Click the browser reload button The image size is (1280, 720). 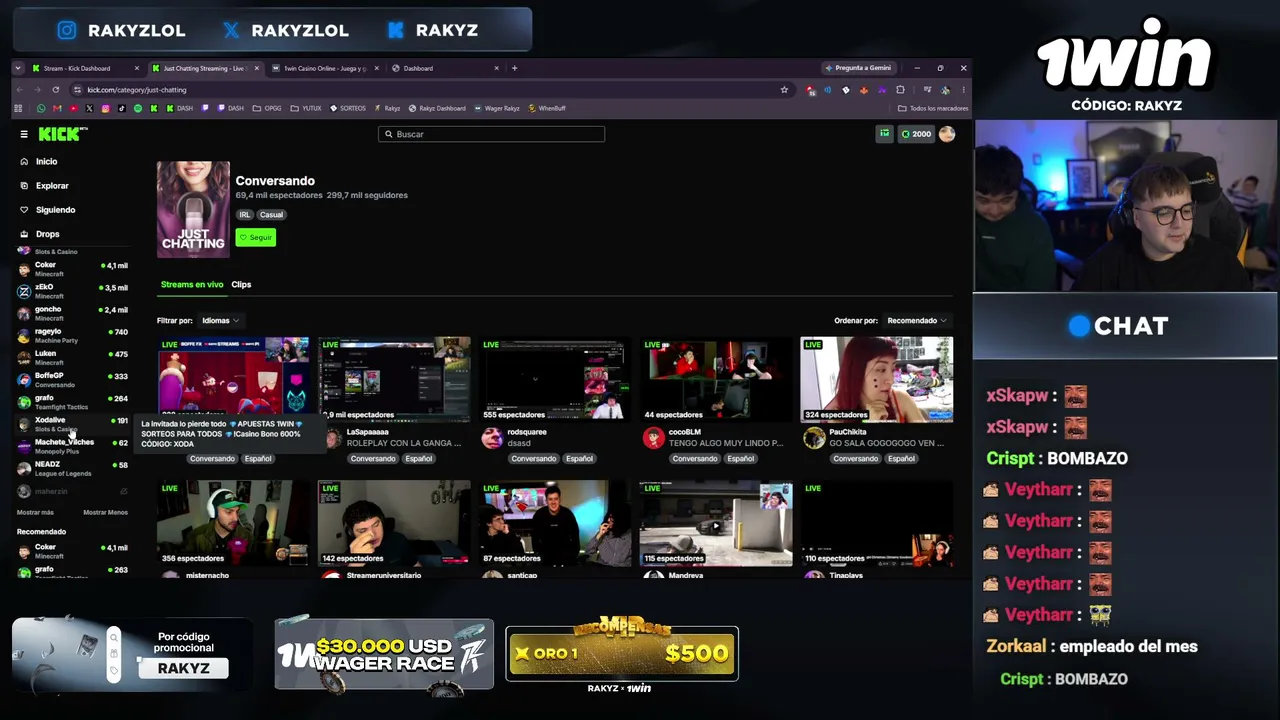[54, 90]
